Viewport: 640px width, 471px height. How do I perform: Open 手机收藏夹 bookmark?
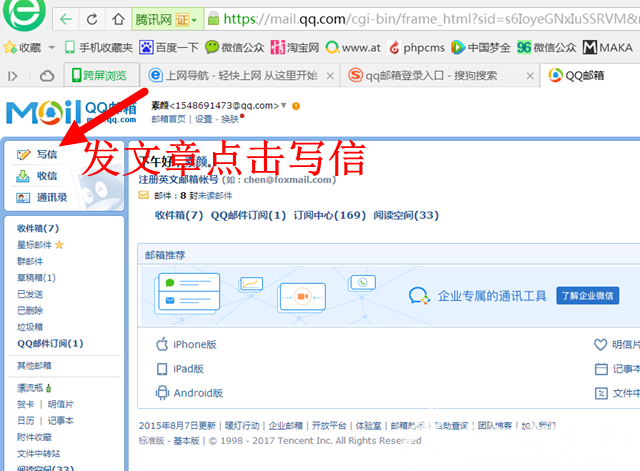tap(99, 48)
